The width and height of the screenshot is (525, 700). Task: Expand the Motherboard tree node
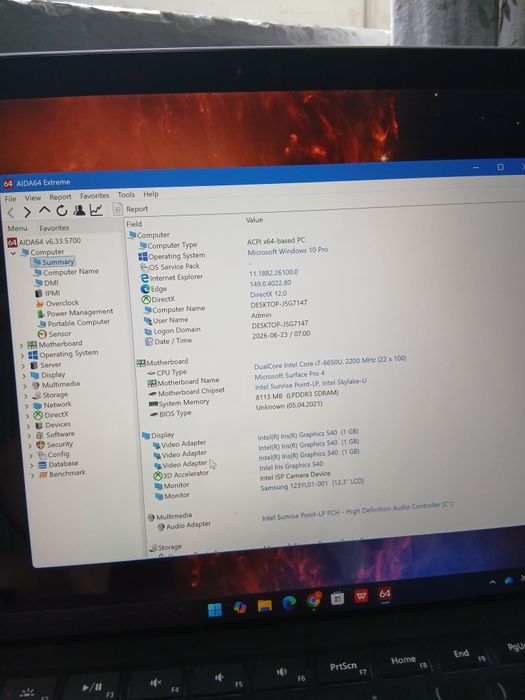click(x=21, y=346)
